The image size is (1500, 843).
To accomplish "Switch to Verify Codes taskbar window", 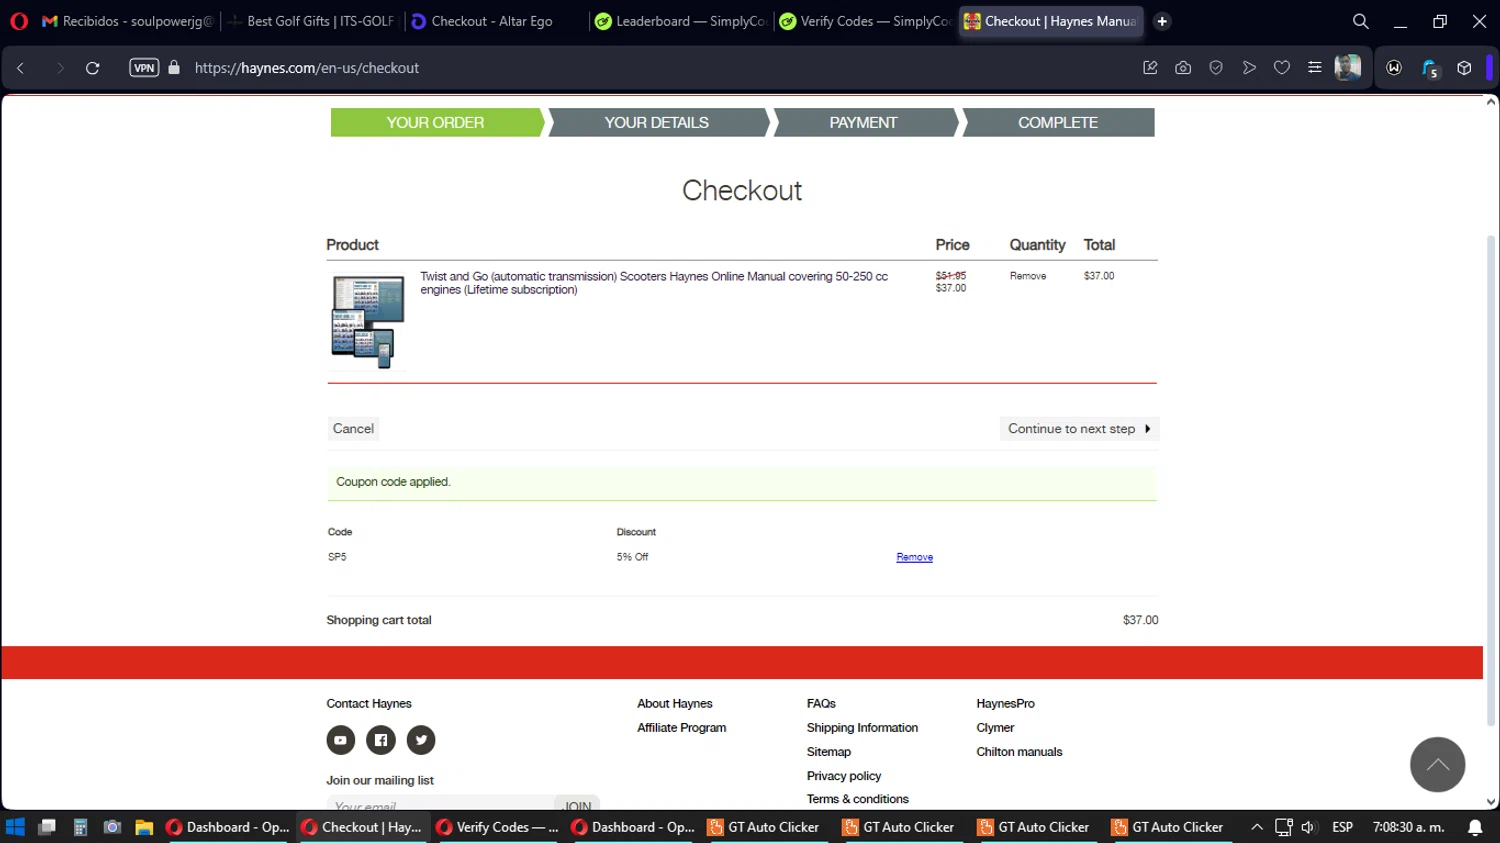I will pyautogui.click(x=498, y=827).
